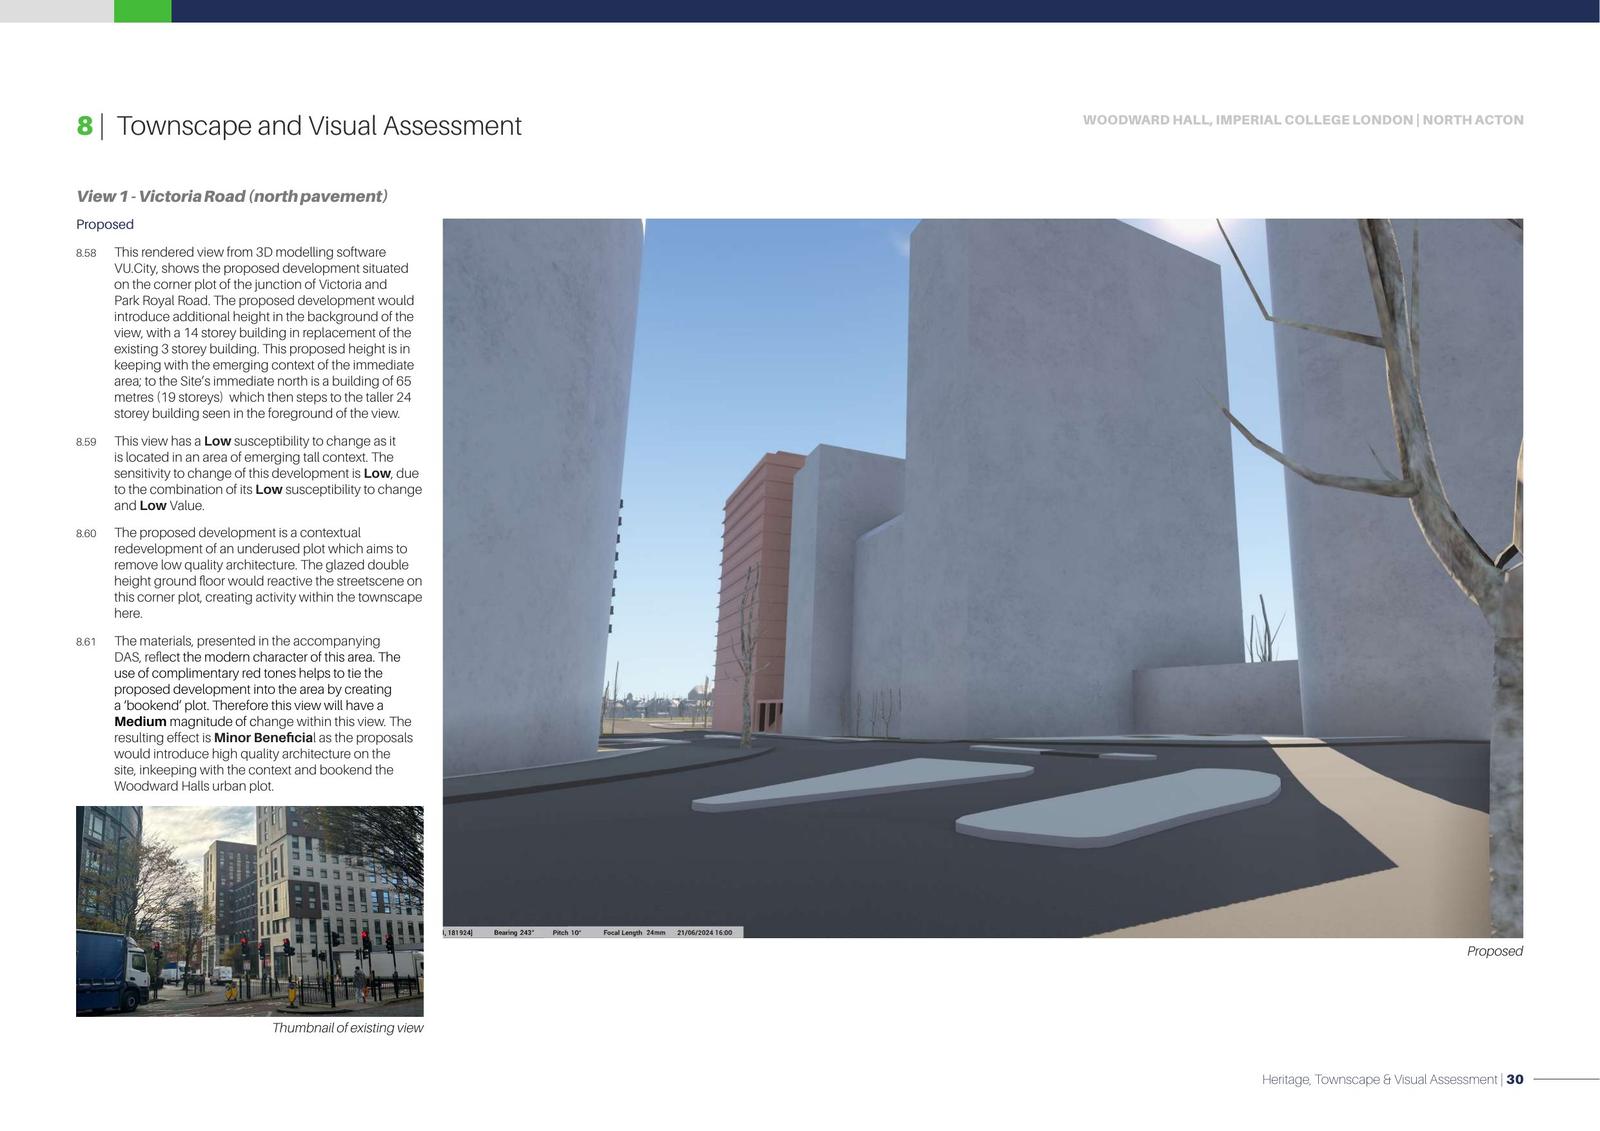Click the green block in top banner
This screenshot has width=1600, height=1131.
(x=142, y=11)
